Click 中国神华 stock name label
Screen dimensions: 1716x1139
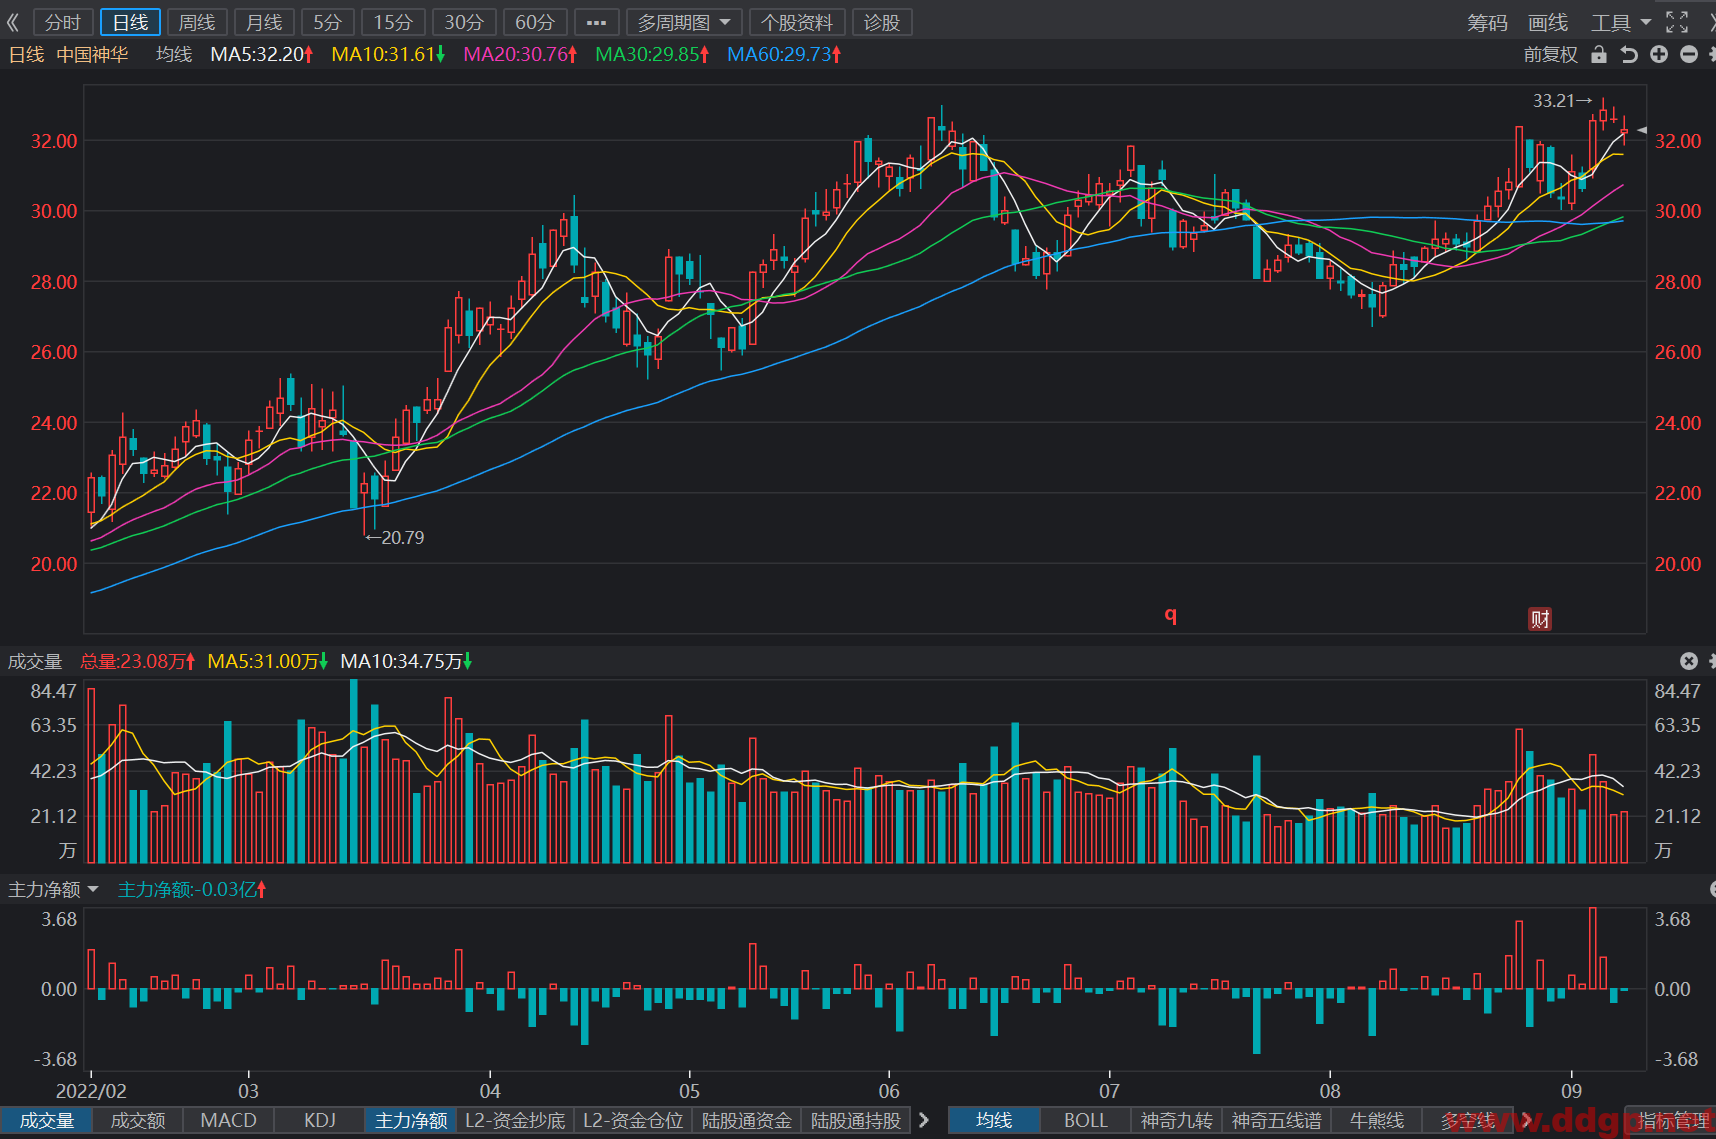92,54
